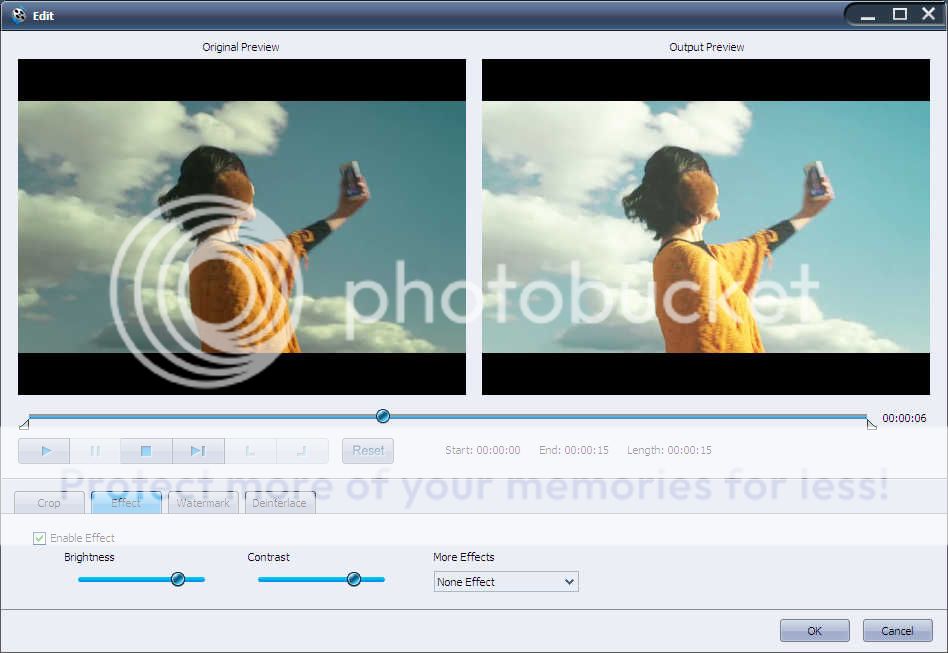Screen dimensions: 948x653
Task: Stop the video playback
Action: [x=146, y=451]
